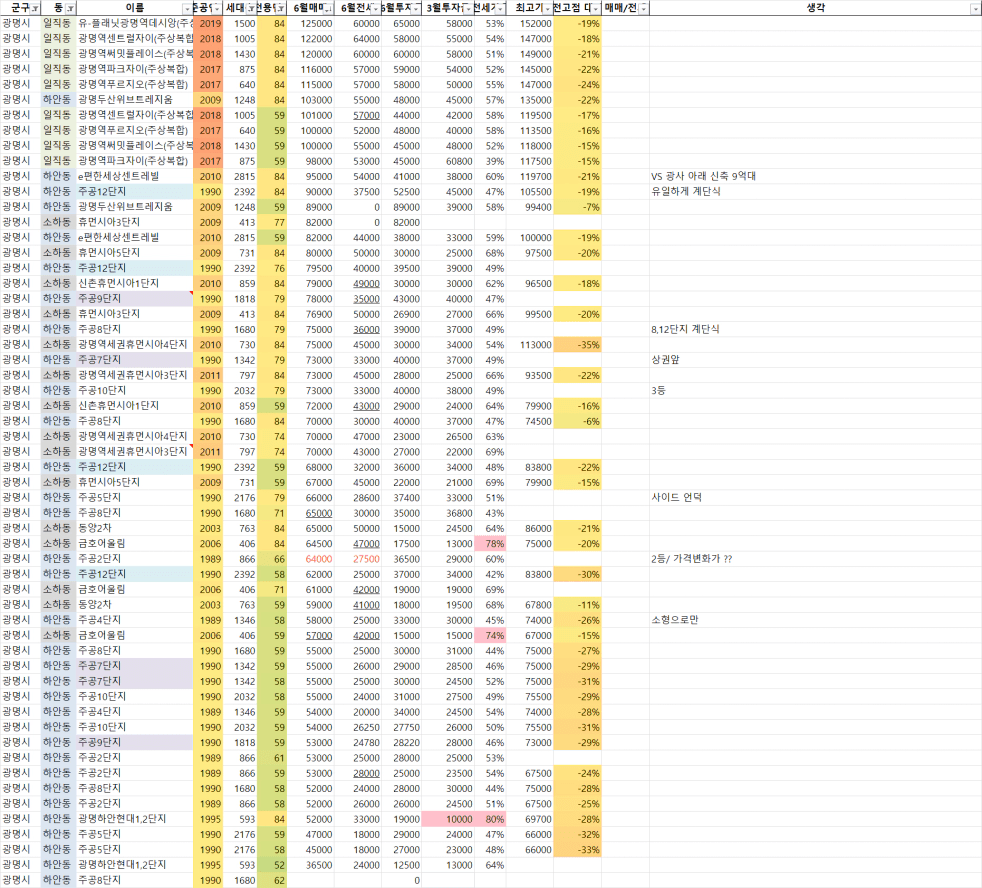The image size is (982, 888).
Task: Click the 152000 highest price cell
Action: [530, 24]
